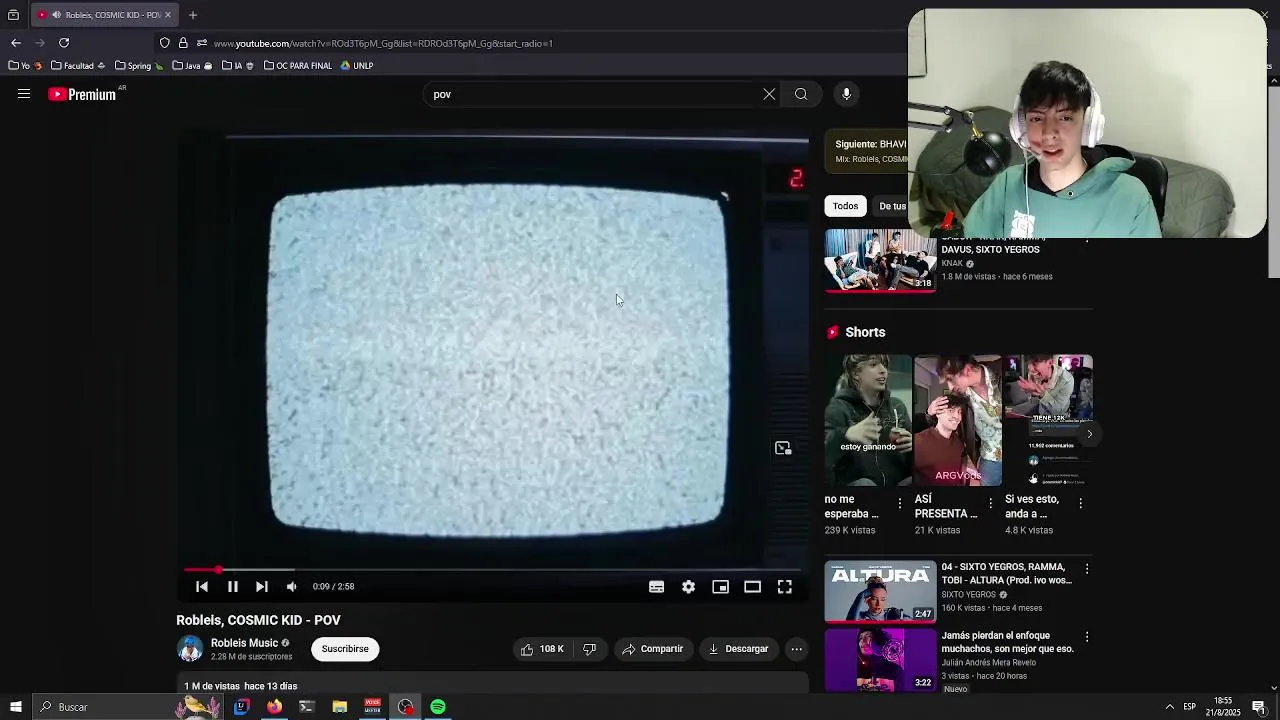The width and height of the screenshot is (1280, 720).
Task: Dislike the video
Action: [x=589, y=649]
